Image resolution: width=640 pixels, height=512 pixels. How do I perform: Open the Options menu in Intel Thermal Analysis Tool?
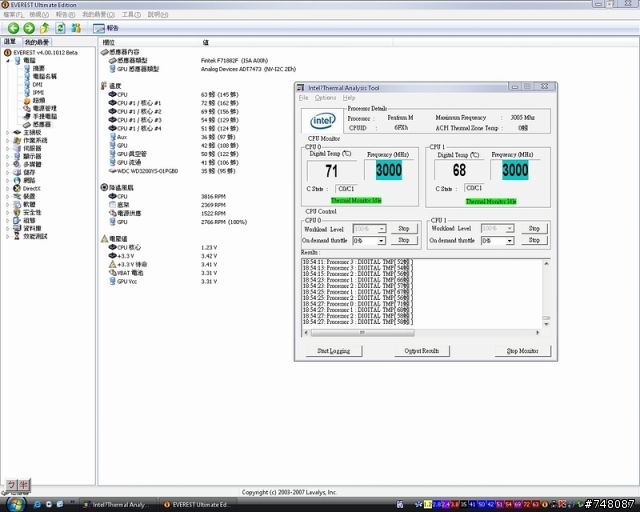(x=325, y=98)
